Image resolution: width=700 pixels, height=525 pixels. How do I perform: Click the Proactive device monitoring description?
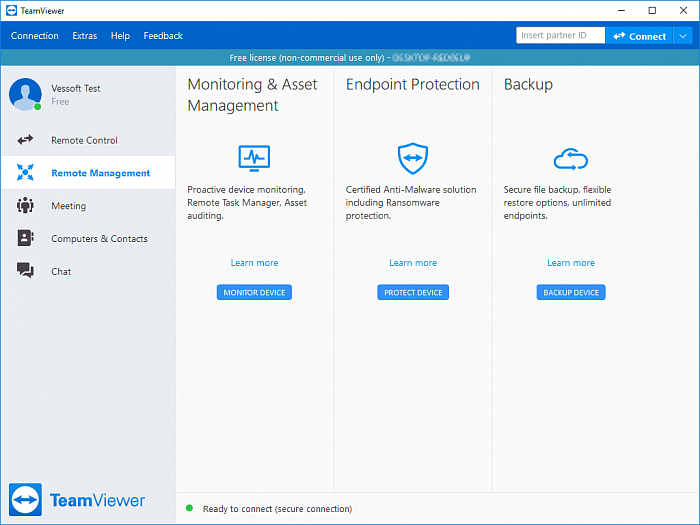pos(247,202)
